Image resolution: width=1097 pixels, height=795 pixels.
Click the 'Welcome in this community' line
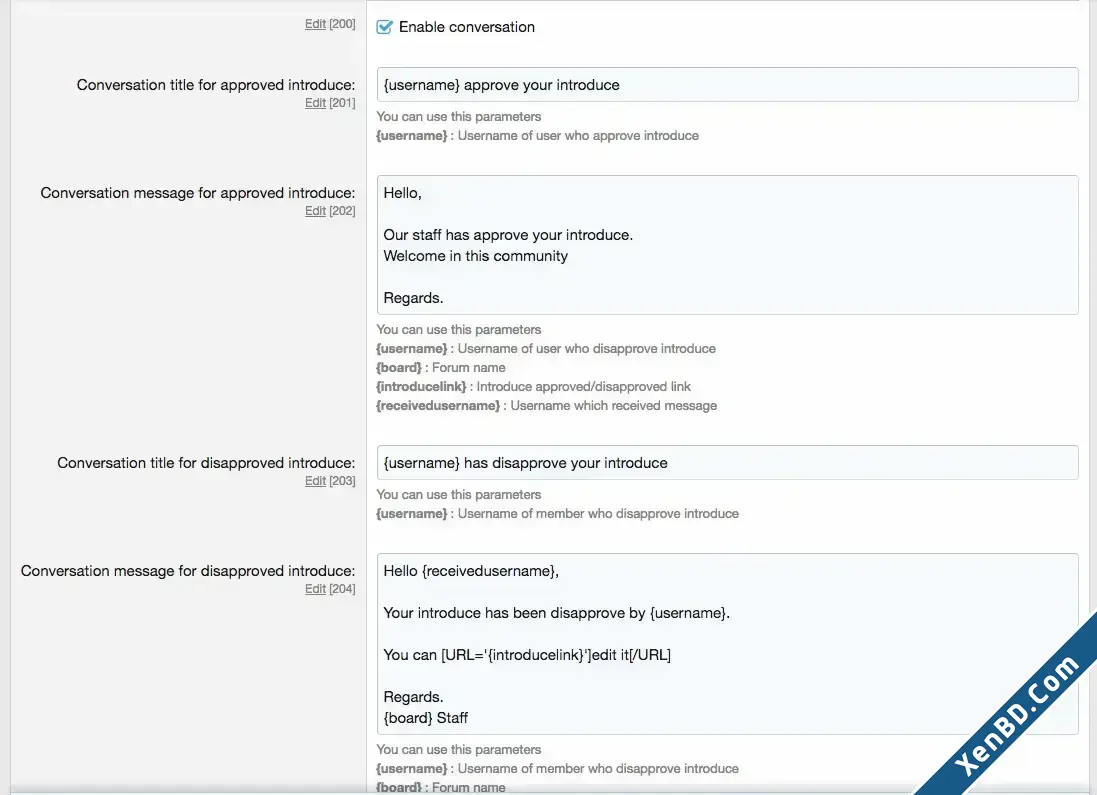tap(476, 256)
